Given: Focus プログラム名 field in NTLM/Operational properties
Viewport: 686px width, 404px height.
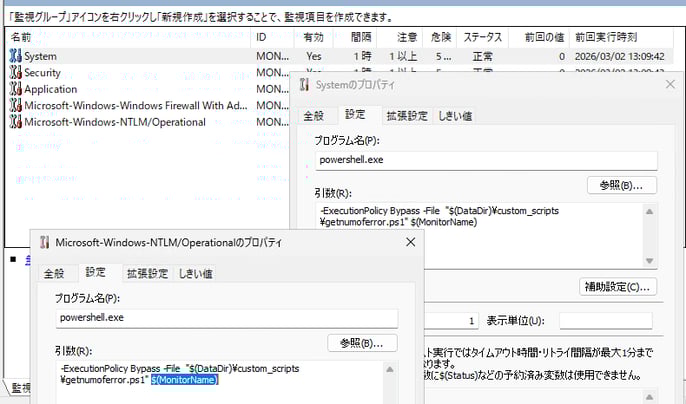Looking at the screenshot, I should pyautogui.click(x=227, y=318).
